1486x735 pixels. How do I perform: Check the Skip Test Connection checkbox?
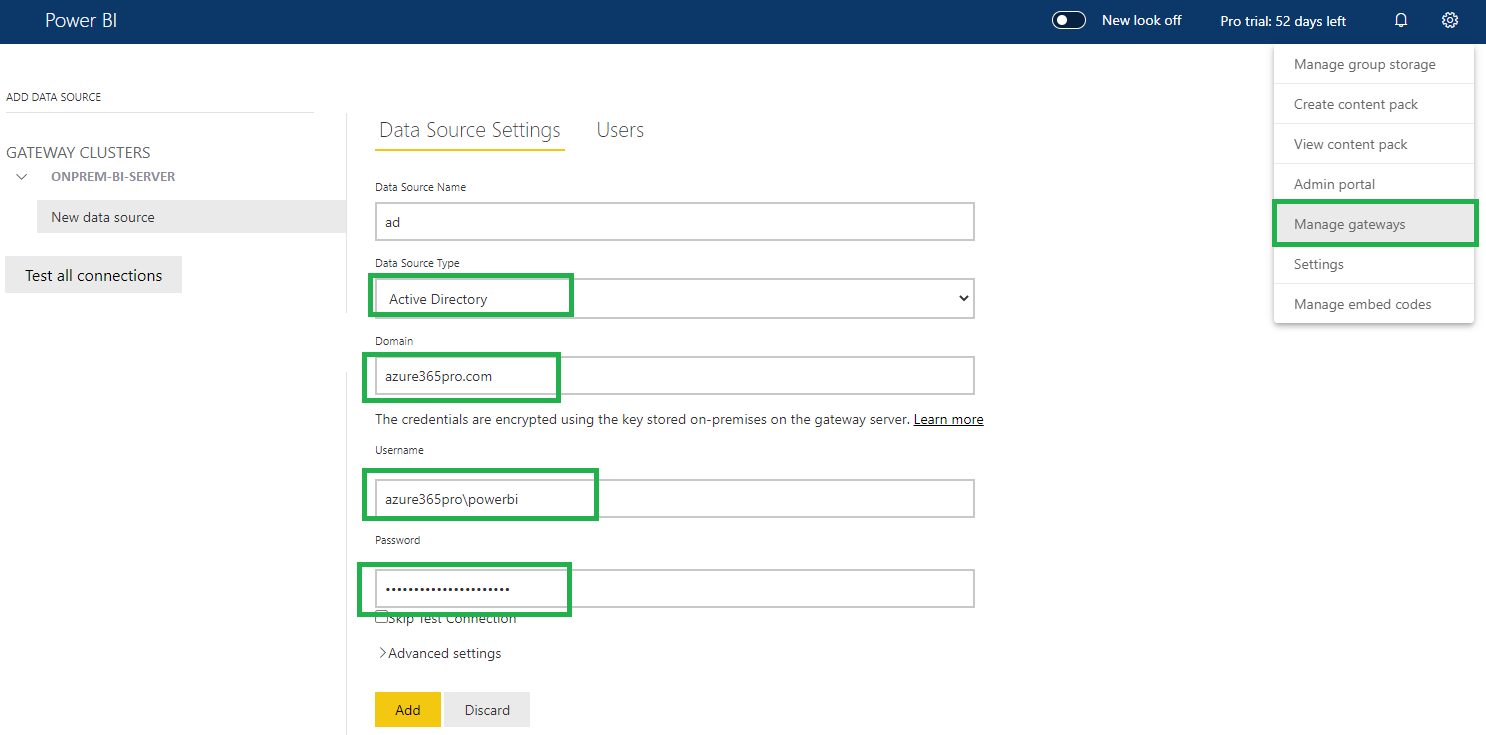point(381,617)
